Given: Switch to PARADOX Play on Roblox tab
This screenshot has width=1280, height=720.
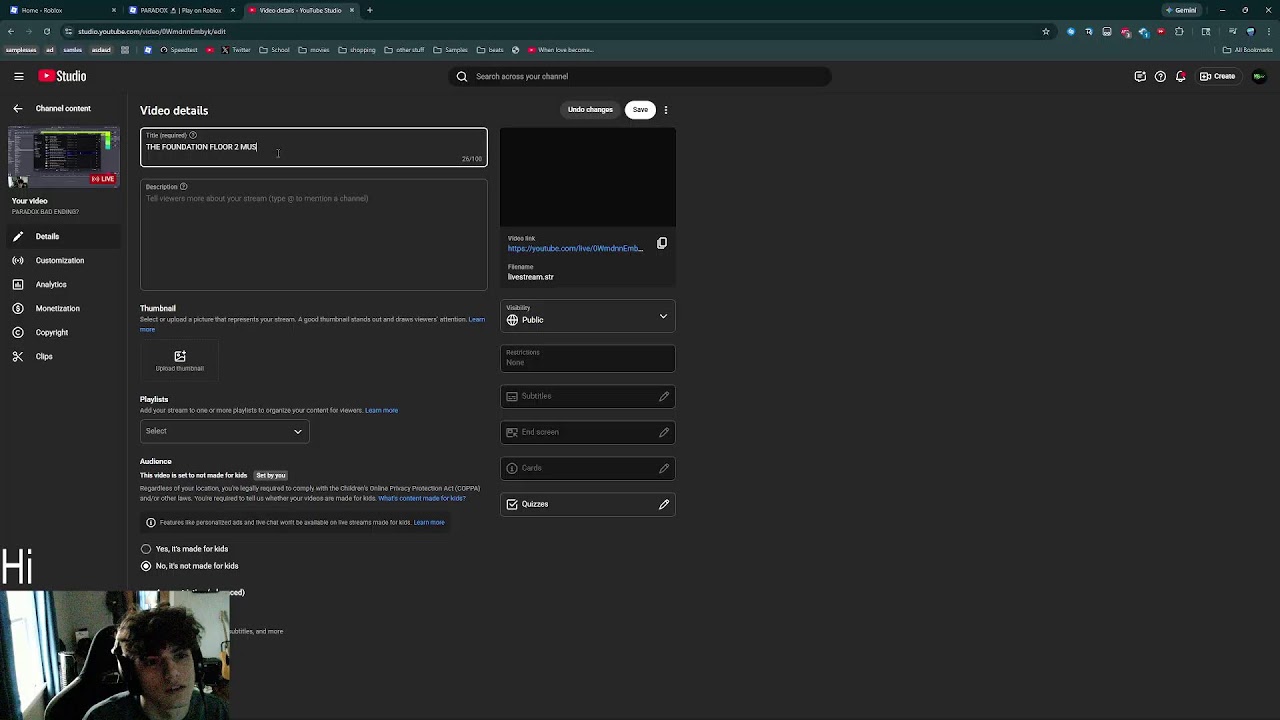Looking at the screenshot, I should (181, 10).
